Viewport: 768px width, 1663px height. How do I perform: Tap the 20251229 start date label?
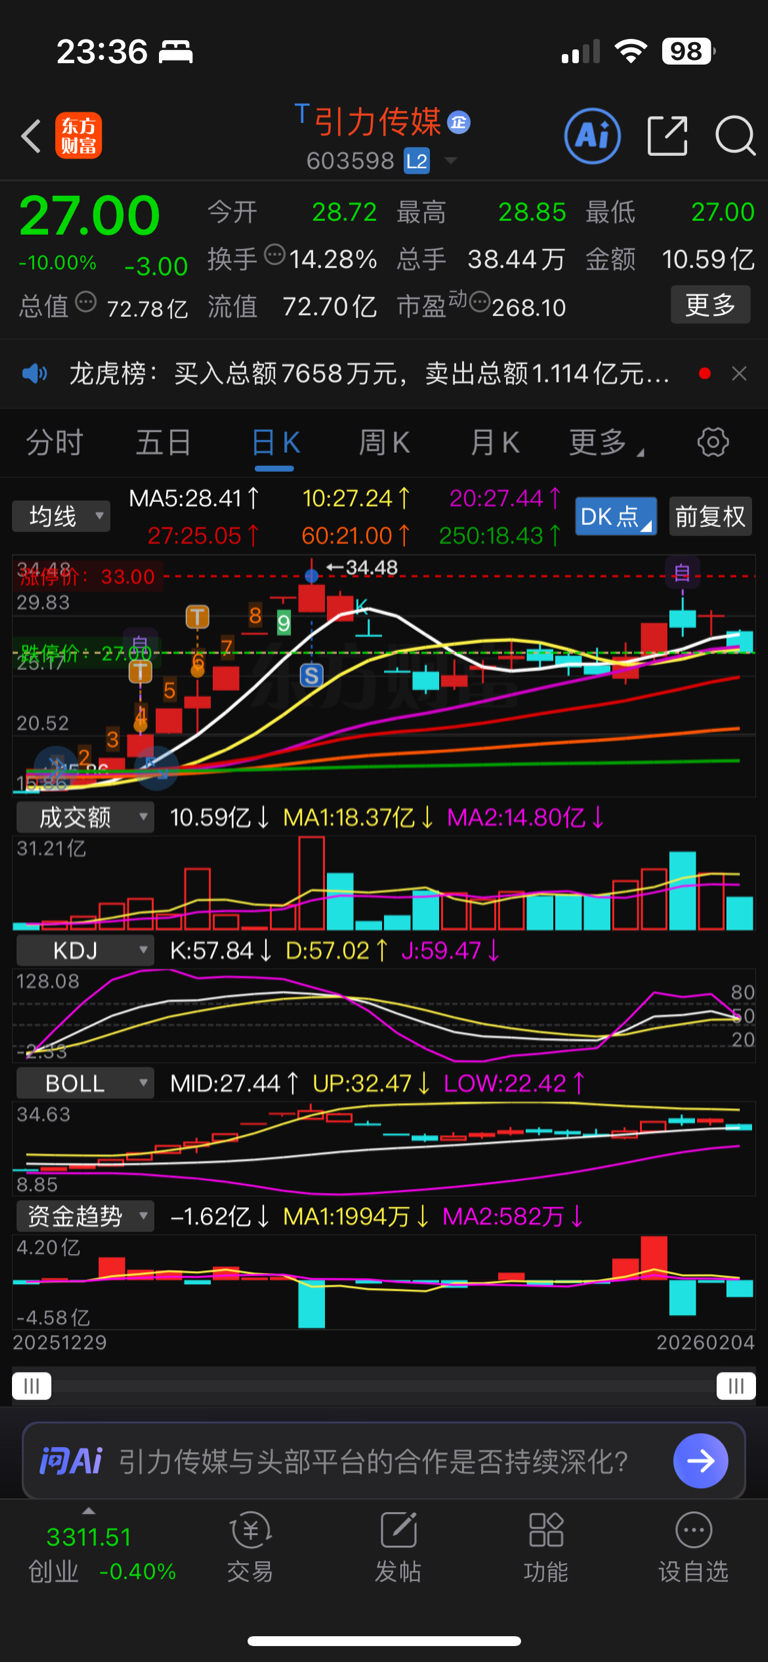pyautogui.click(x=60, y=1342)
